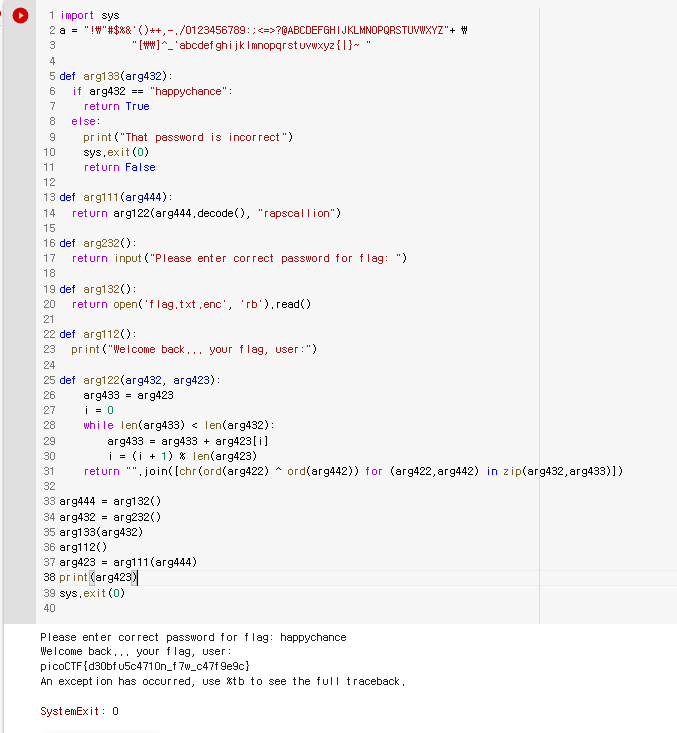Click the "def arg133(arg432):" line

tap(116, 76)
